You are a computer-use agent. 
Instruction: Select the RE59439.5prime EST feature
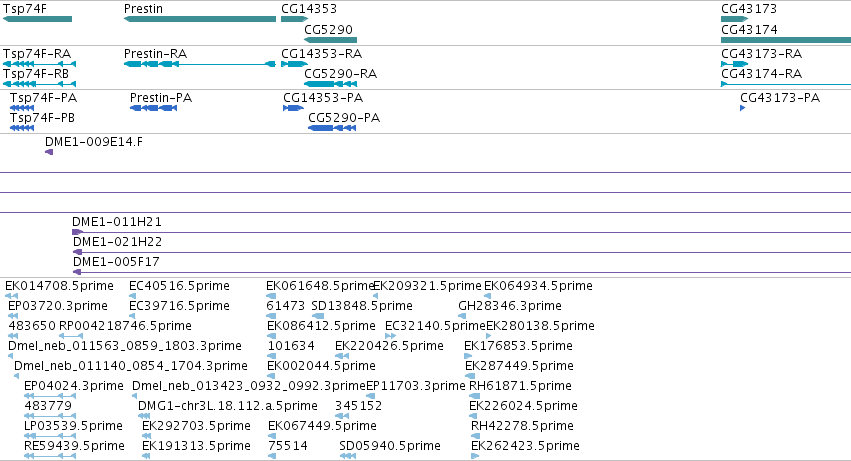click(50, 456)
